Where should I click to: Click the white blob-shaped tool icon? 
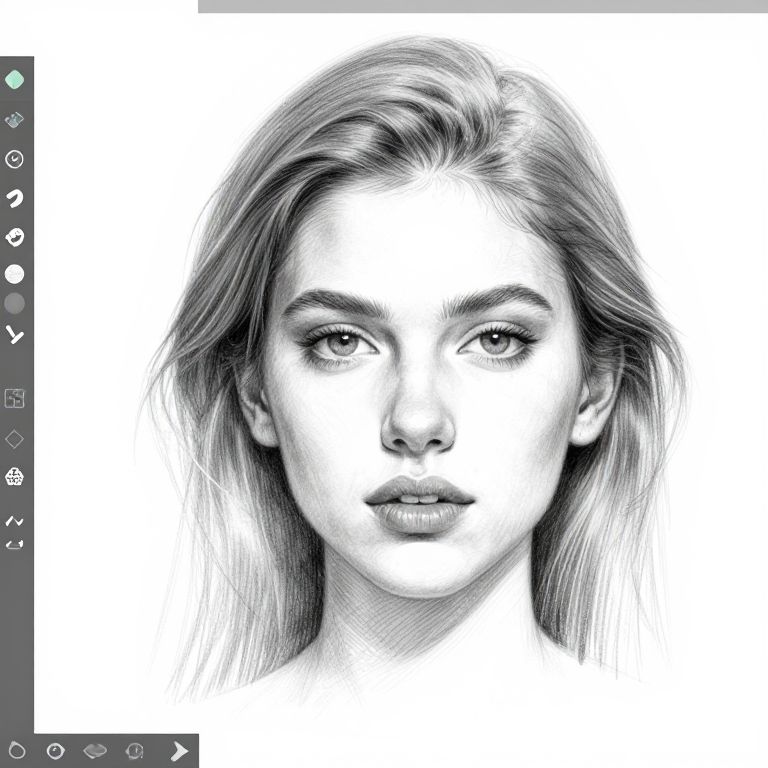pyautogui.click(x=14, y=237)
